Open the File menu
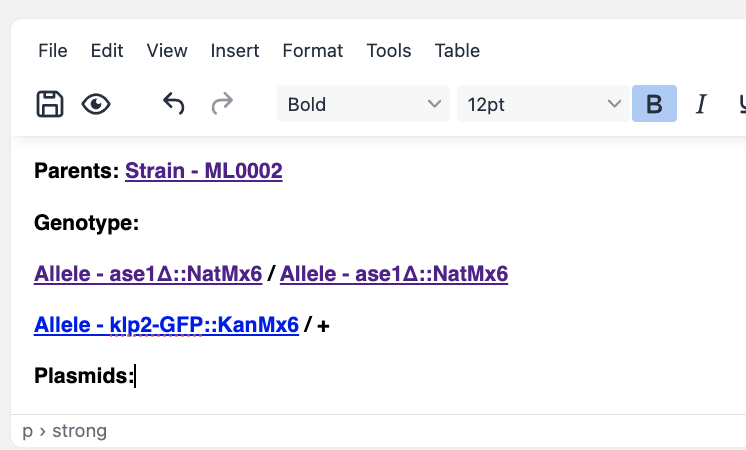746x450 pixels. [53, 50]
